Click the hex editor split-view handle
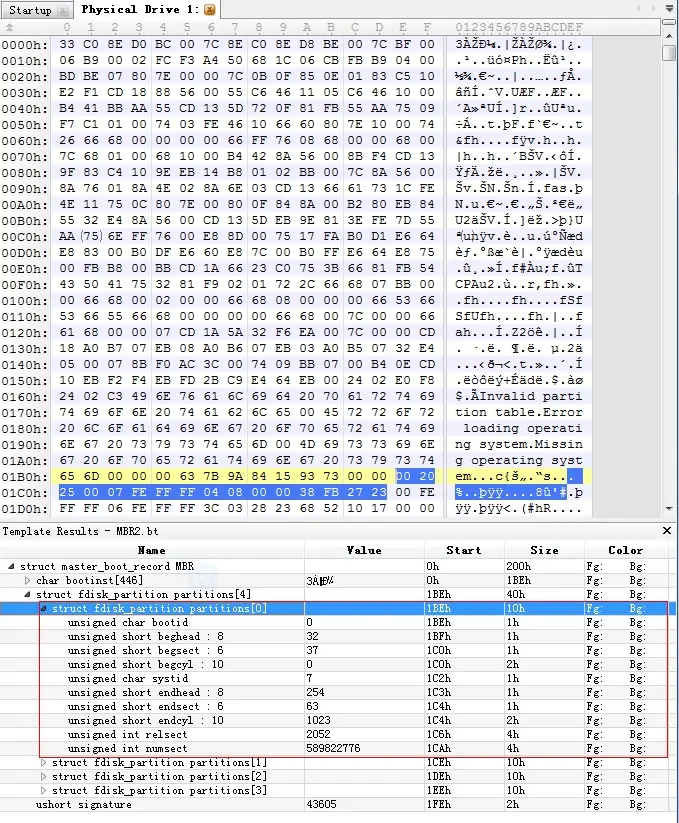The width and height of the screenshot is (679, 823). pyautogui.click(x=669, y=23)
